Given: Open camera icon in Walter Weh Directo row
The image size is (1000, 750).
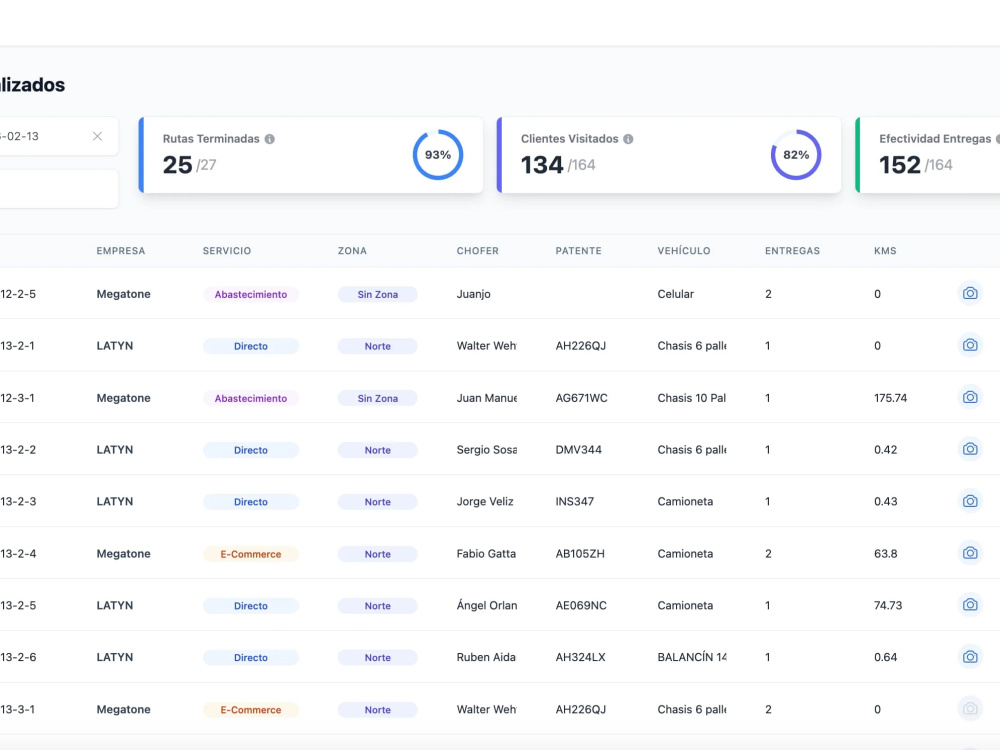Looking at the screenshot, I should [x=970, y=345].
